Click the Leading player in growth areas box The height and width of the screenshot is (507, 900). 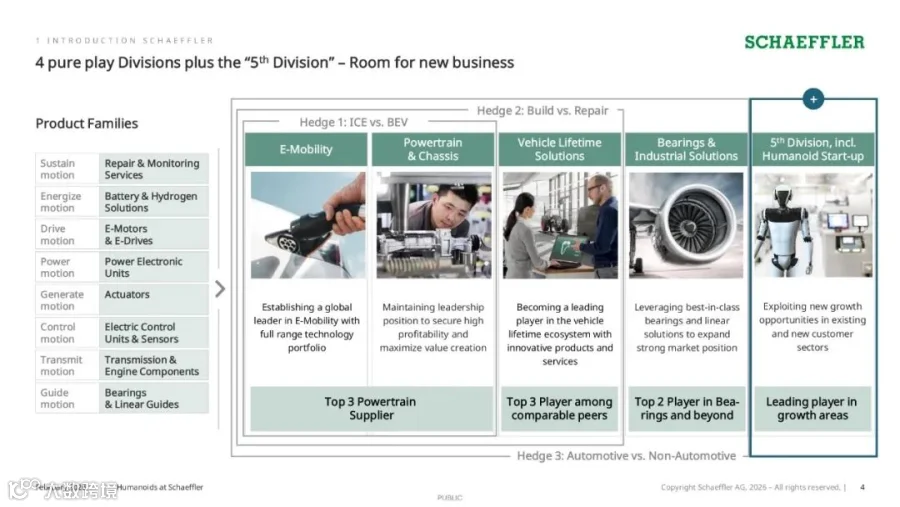point(812,409)
